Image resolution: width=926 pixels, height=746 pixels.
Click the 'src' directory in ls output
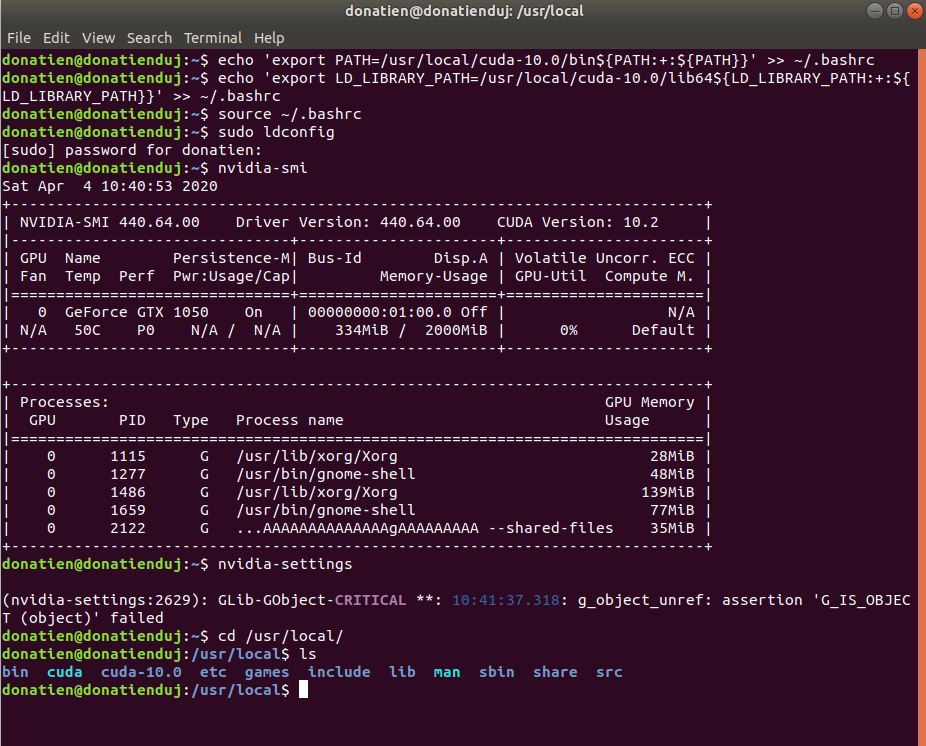tap(609, 672)
